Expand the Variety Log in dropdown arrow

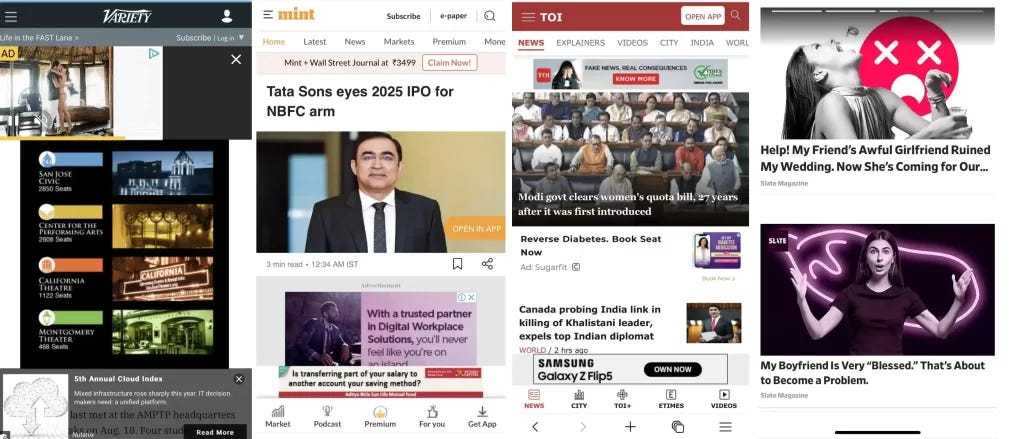[241, 38]
